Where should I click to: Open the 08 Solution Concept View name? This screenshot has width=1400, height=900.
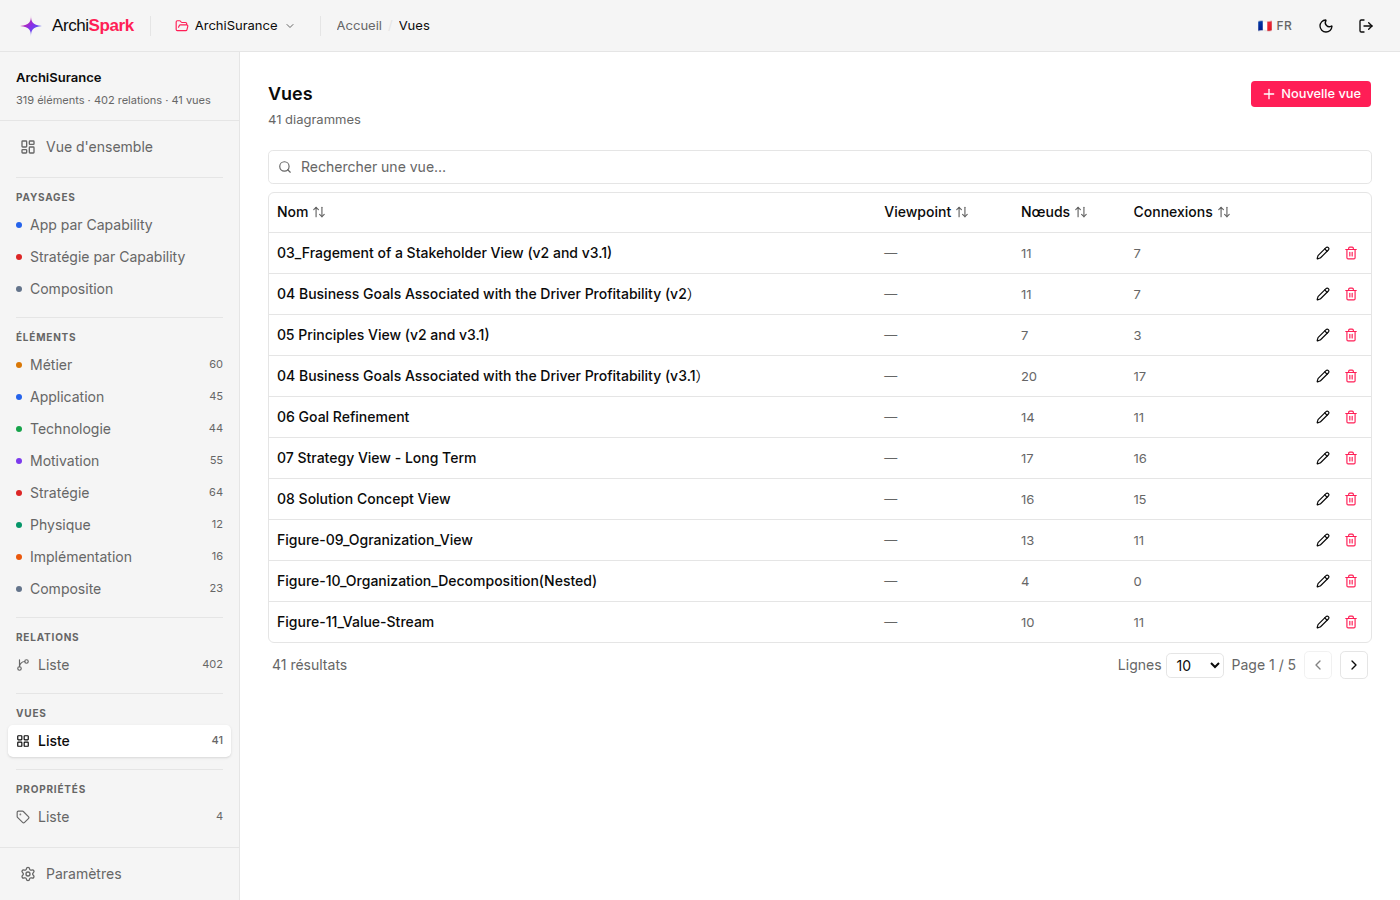click(x=364, y=499)
